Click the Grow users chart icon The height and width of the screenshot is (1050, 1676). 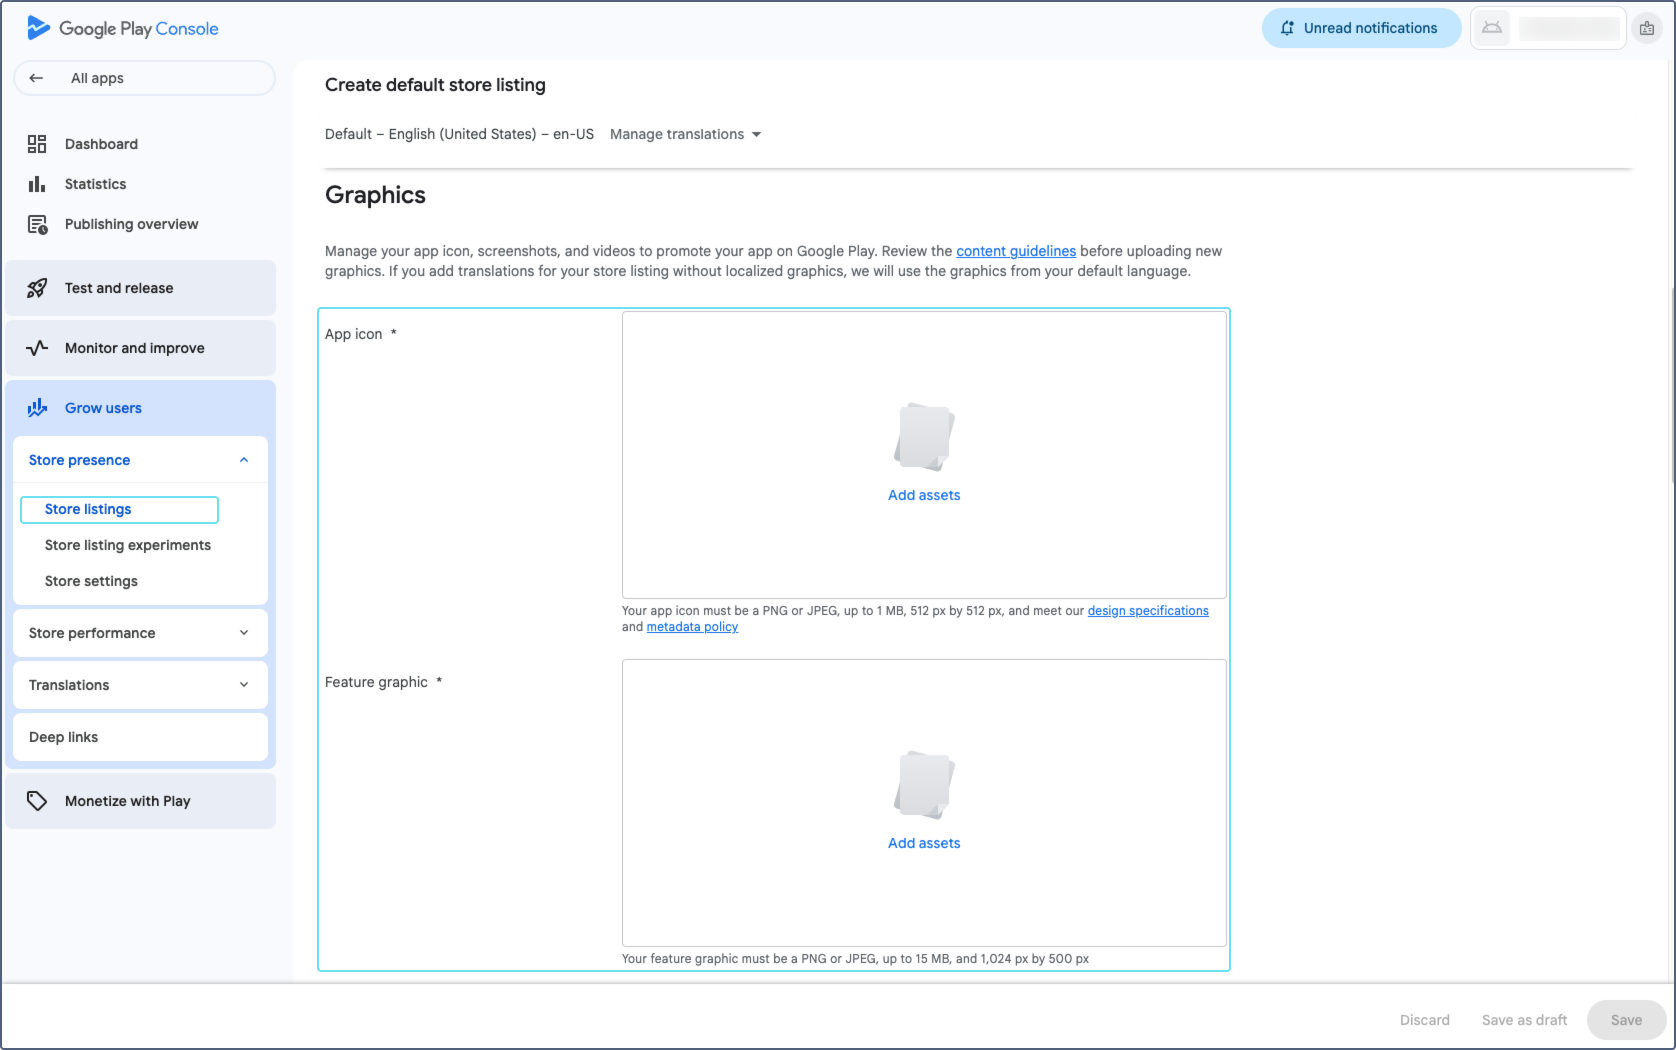click(37, 408)
